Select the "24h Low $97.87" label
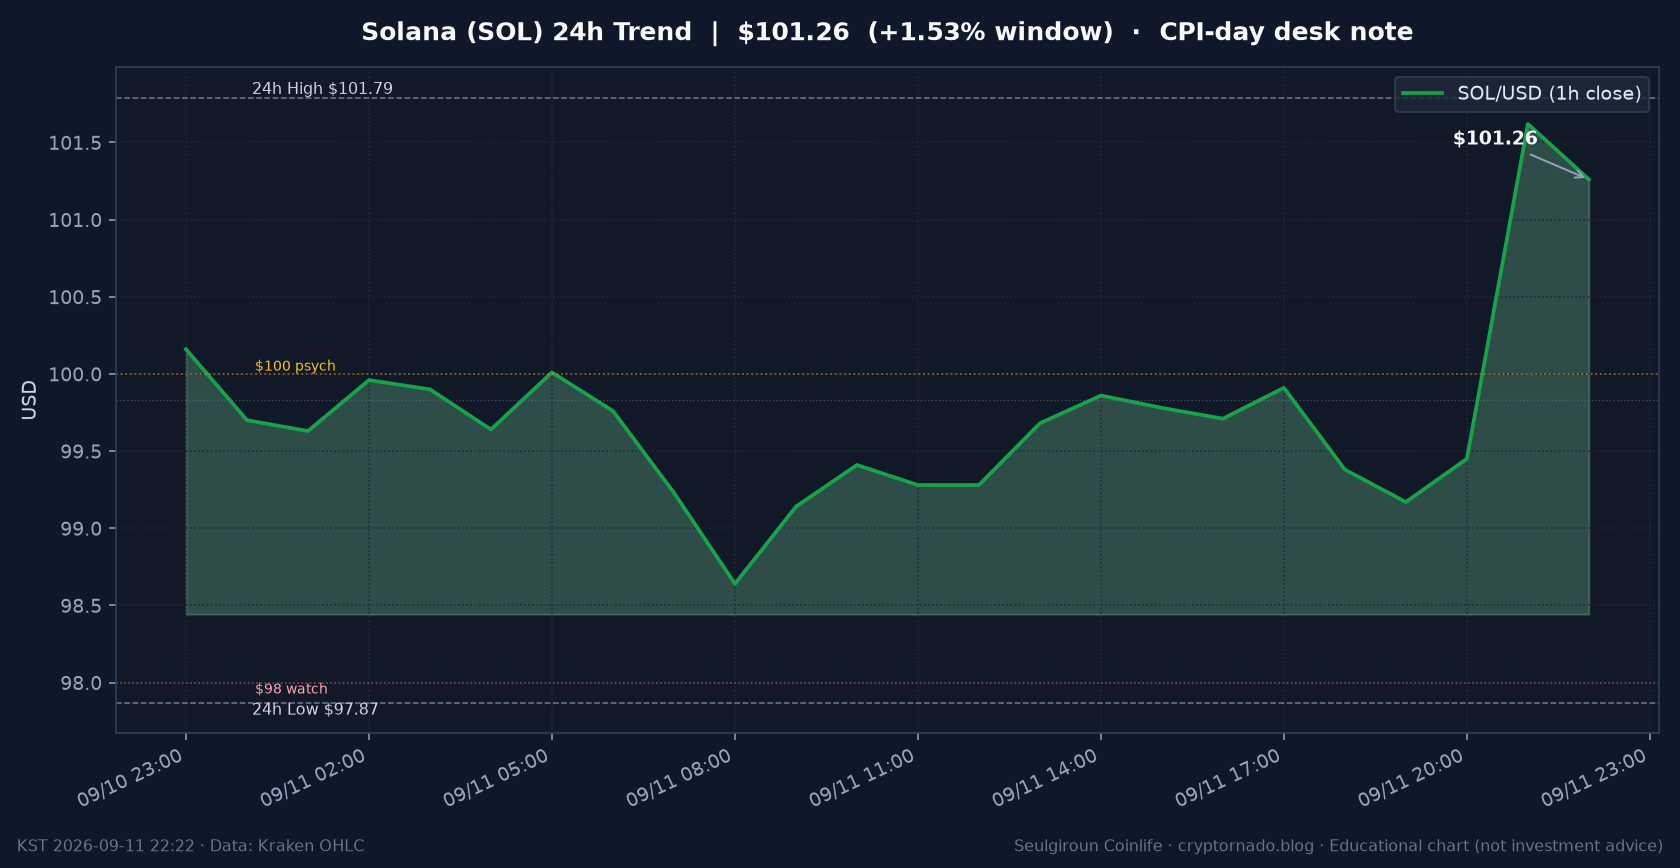The width and height of the screenshot is (1680, 868). coord(315,709)
